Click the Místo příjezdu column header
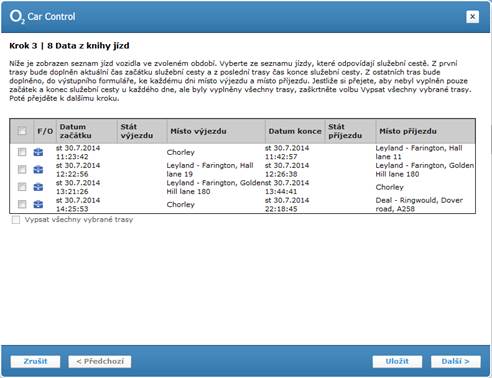This screenshot has height=378, width=492. pyautogui.click(x=425, y=131)
